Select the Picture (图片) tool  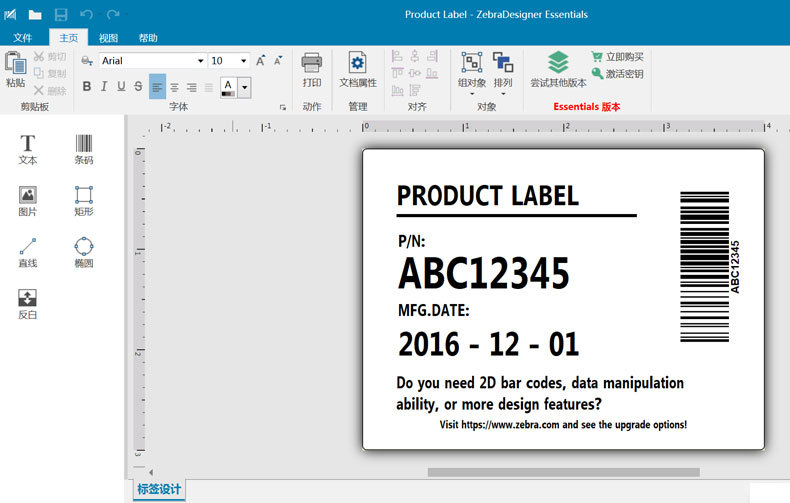tap(28, 201)
